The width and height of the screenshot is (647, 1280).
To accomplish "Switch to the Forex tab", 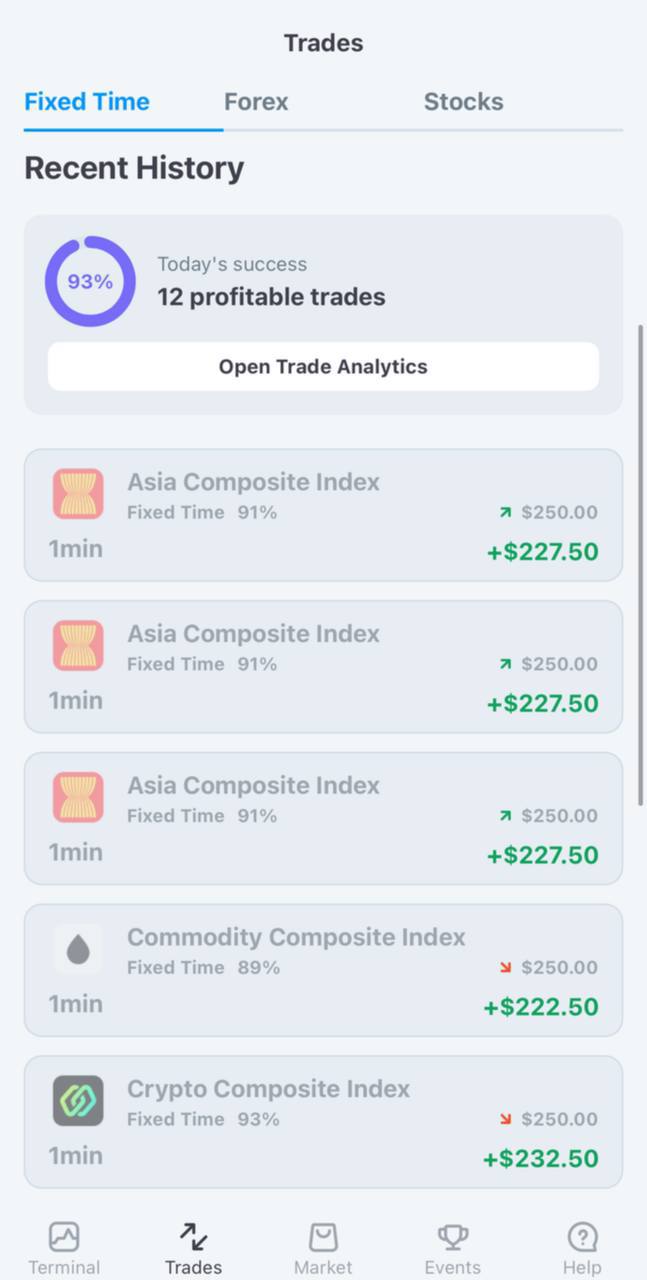I will [x=256, y=102].
